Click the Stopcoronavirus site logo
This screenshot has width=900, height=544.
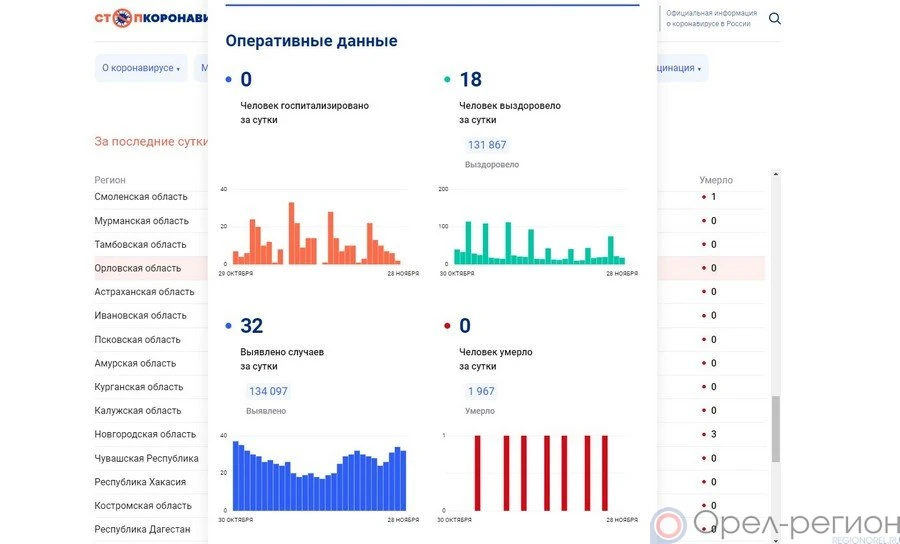[150, 18]
